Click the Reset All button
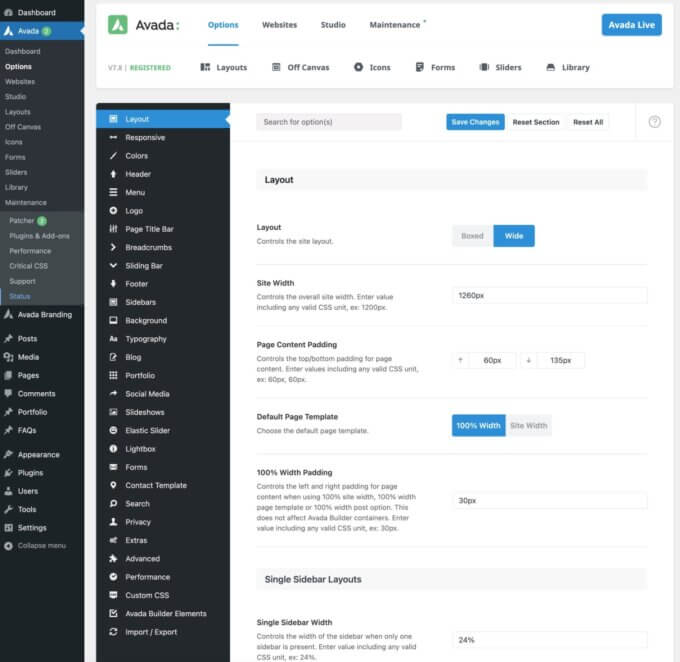This screenshot has height=662, width=680. click(588, 122)
